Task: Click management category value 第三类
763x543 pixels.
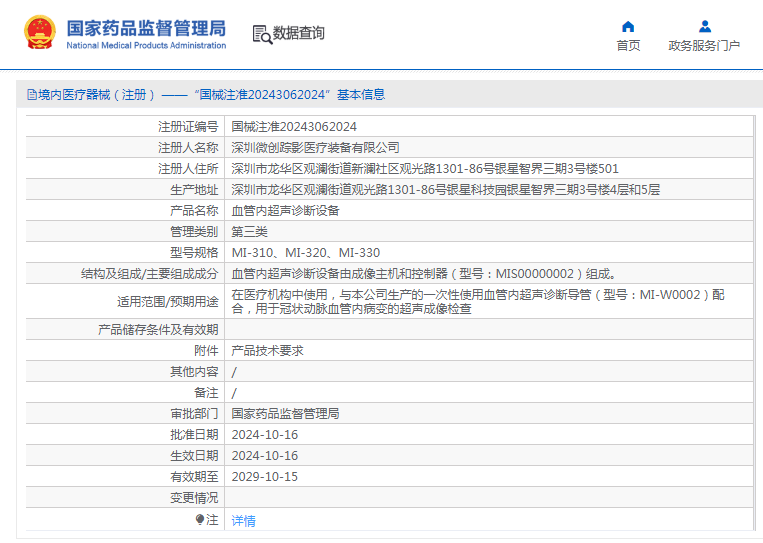Action: 249,231
